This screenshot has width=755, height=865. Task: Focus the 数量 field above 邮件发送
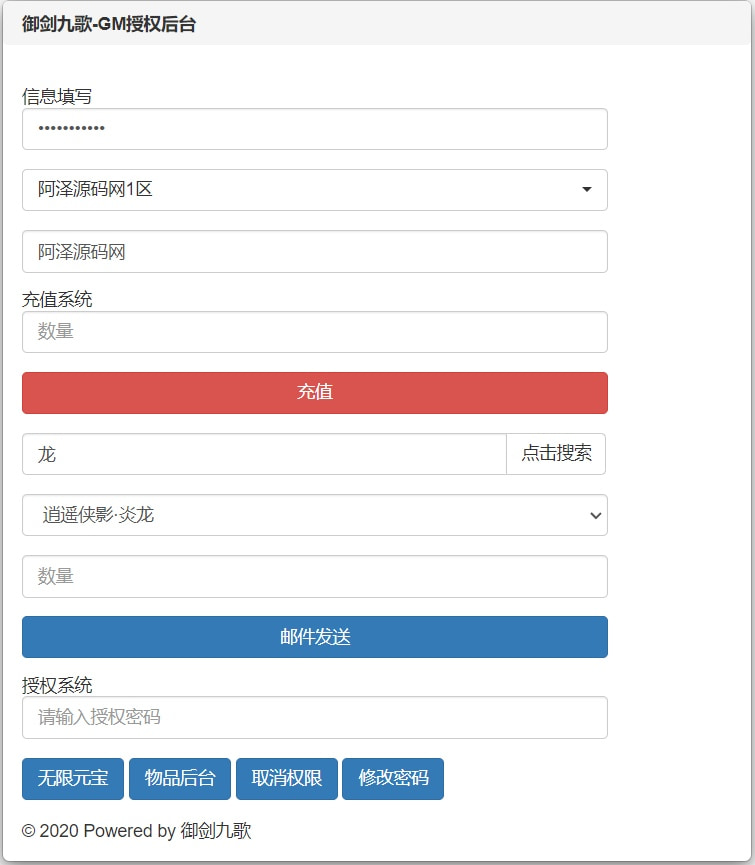click(314, 577)
